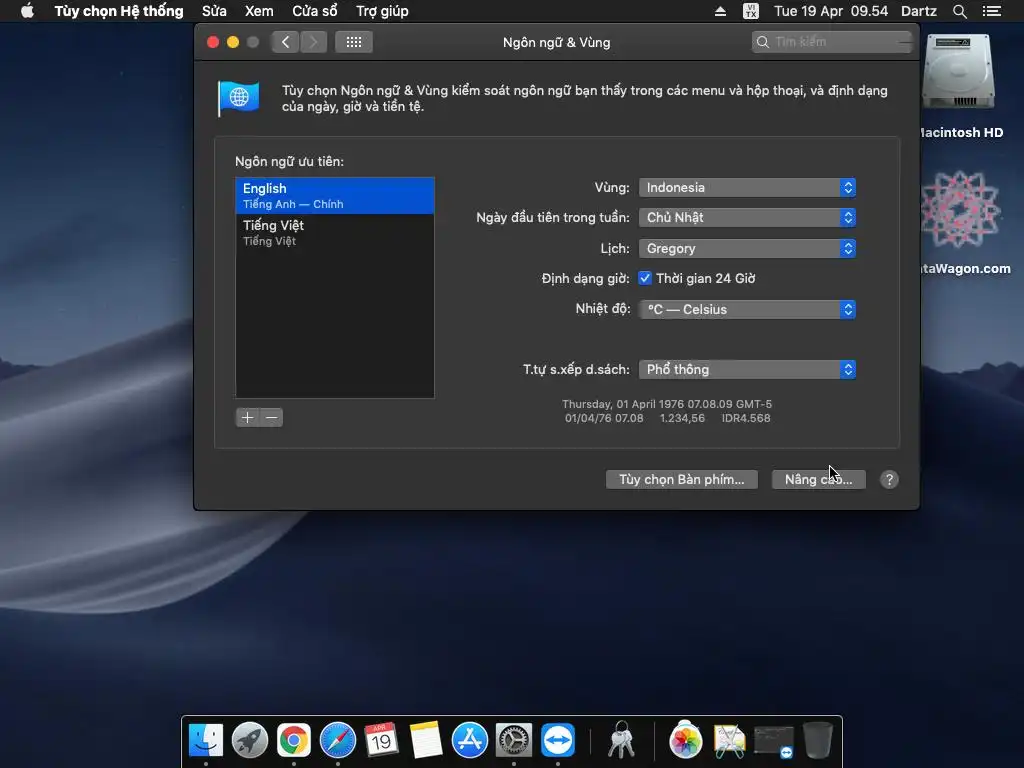Open the dark screen-sharing app in Dock
This screenshot has height=768, width=1024.
coord(774,741)
